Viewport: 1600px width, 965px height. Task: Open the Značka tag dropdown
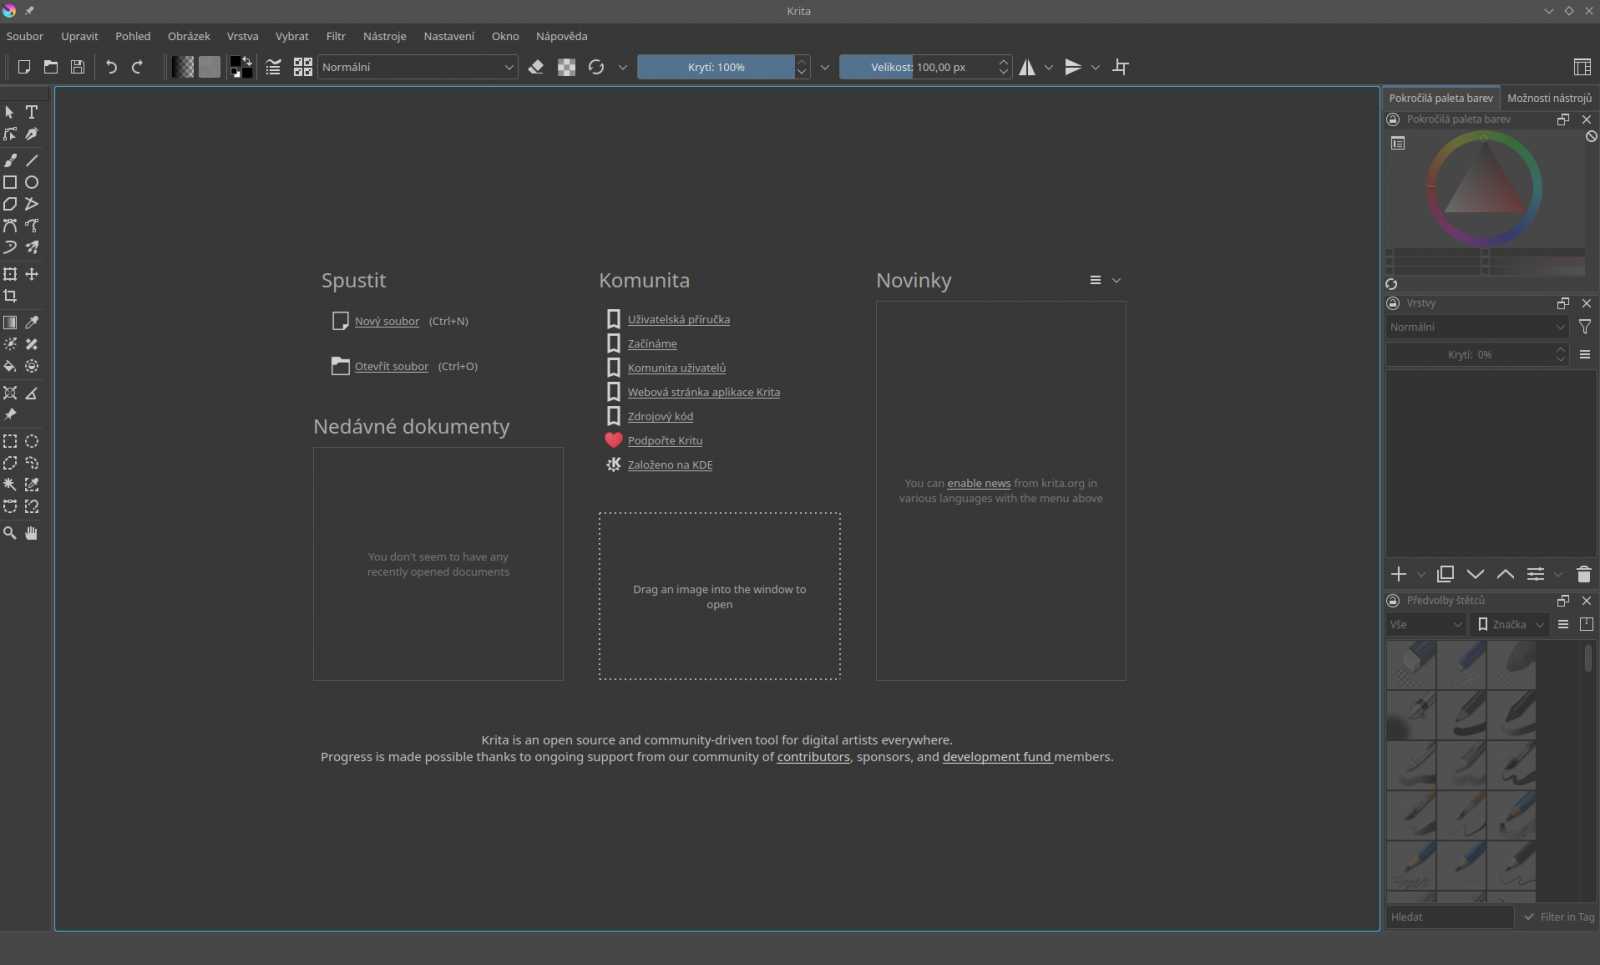click(x=1510, y=624)
